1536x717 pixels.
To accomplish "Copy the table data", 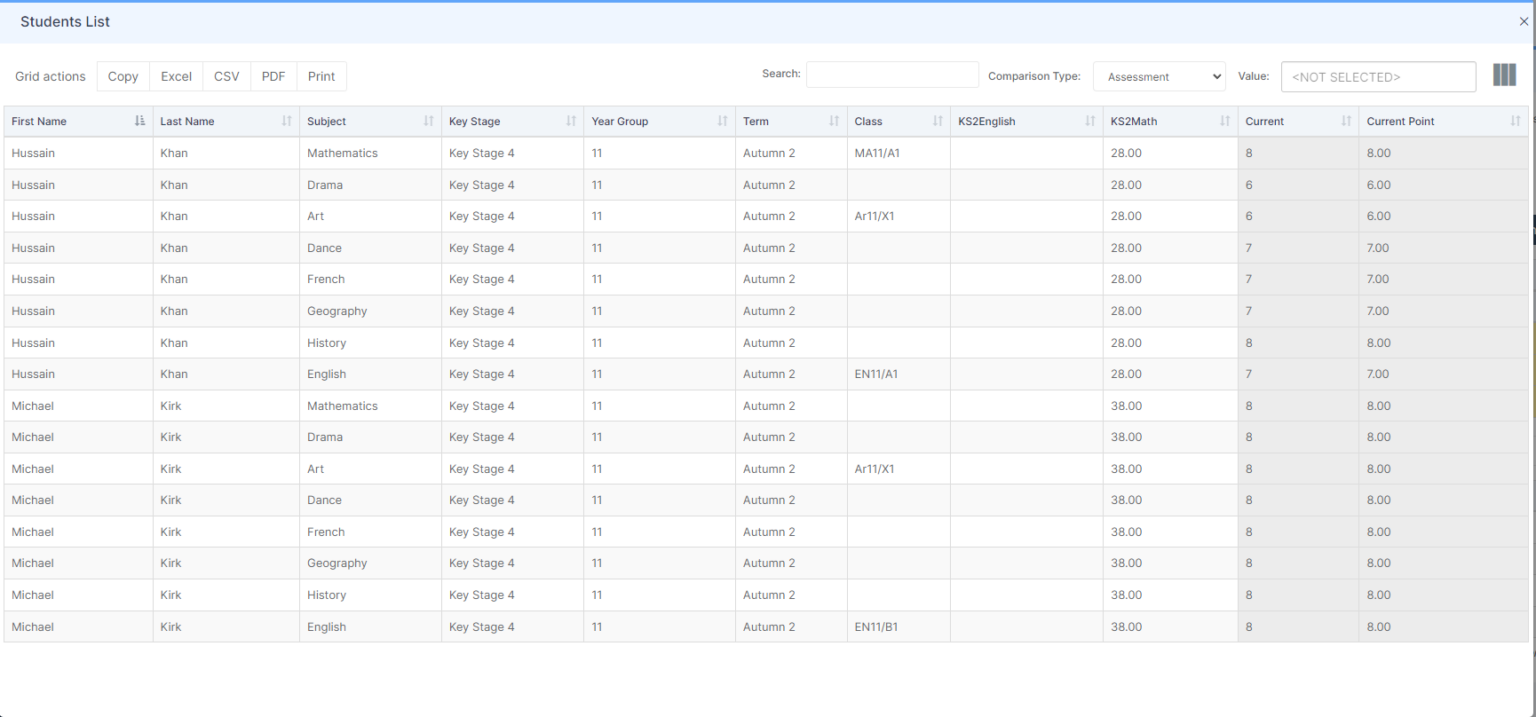I will tap(122, 76).
